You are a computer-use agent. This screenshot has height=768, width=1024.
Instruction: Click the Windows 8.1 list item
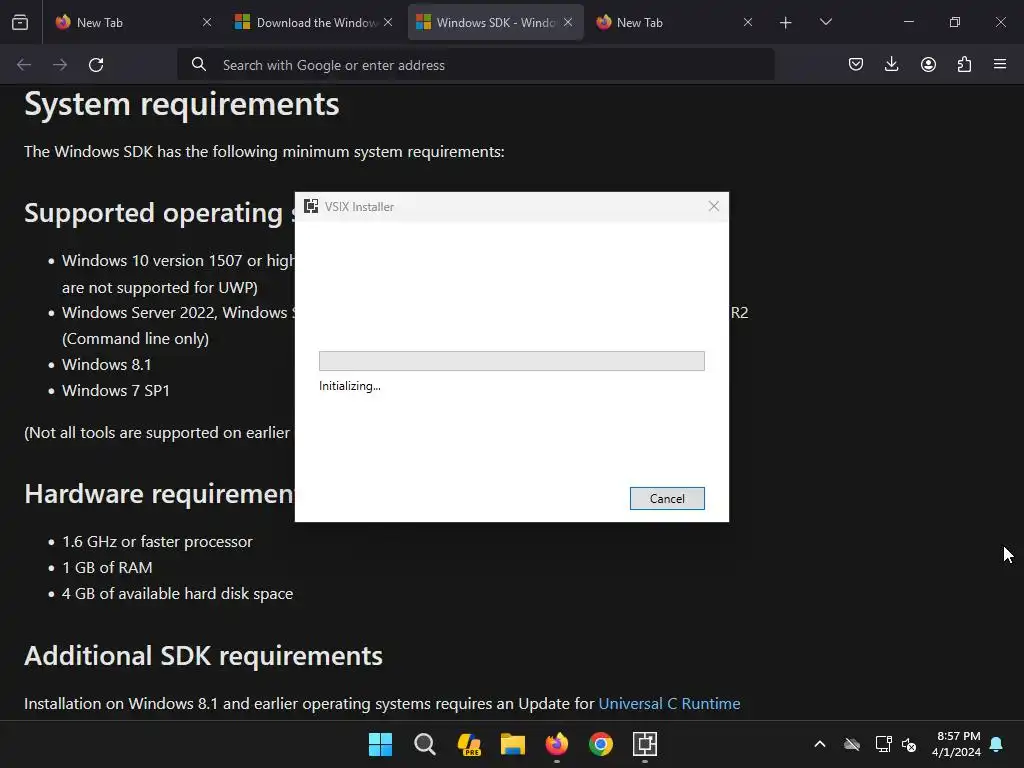(106, 364)
